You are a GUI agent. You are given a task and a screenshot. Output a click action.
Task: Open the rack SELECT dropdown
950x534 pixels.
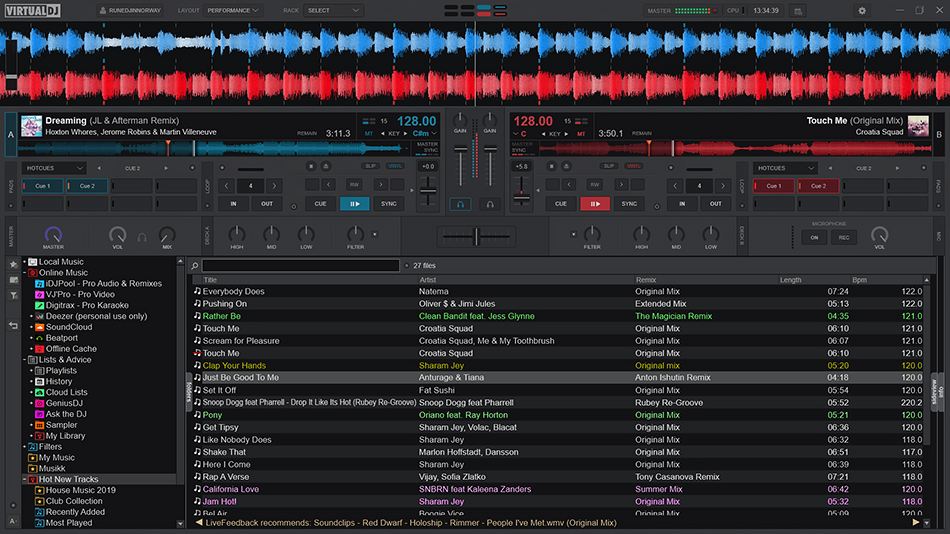click(x=334, y=10)
